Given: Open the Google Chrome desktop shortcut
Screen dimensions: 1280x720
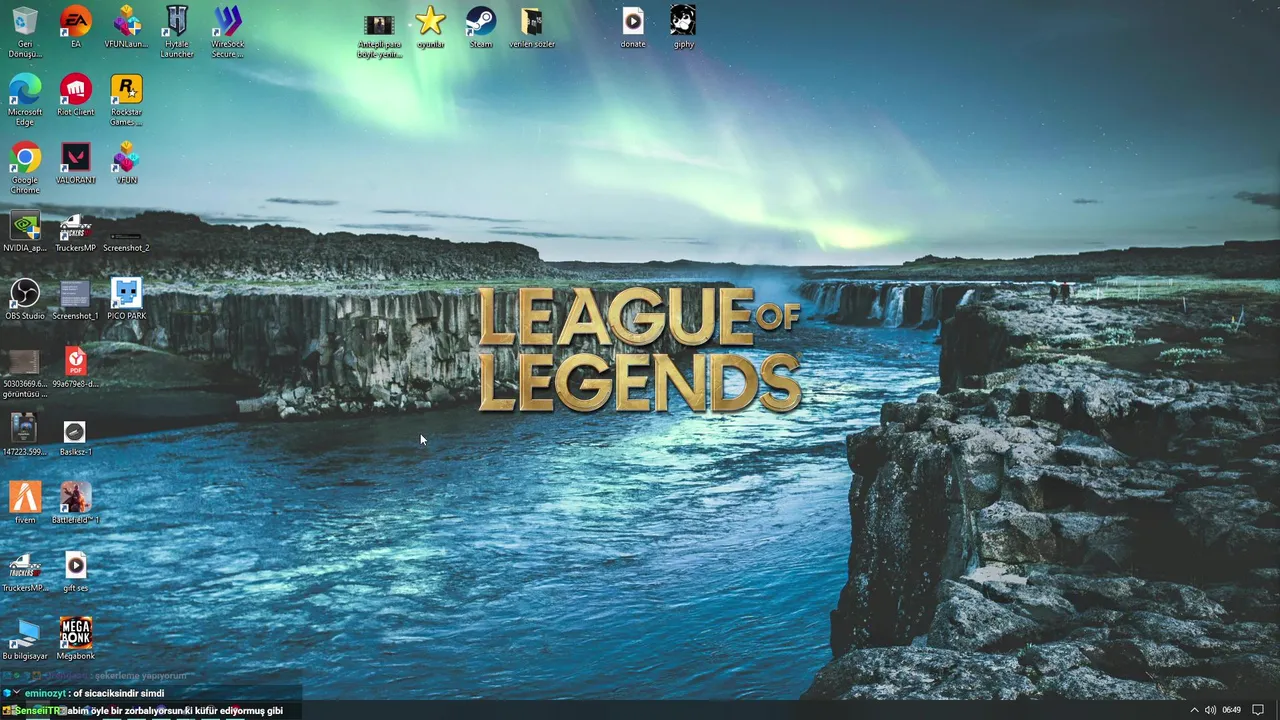Looking at the screenshot, I should 25,167.
